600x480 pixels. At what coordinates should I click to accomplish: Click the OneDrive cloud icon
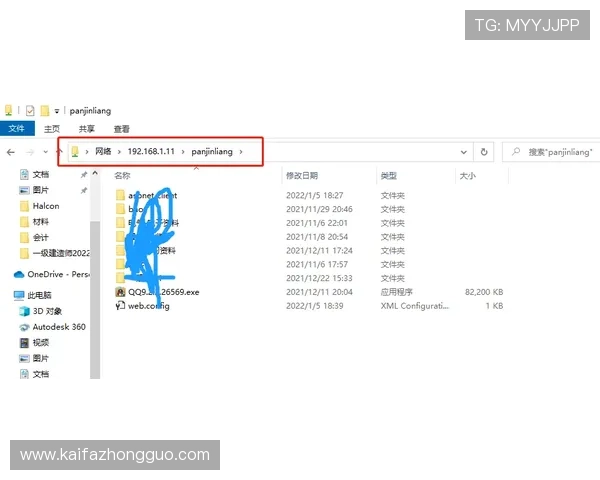tap(19, 274)
